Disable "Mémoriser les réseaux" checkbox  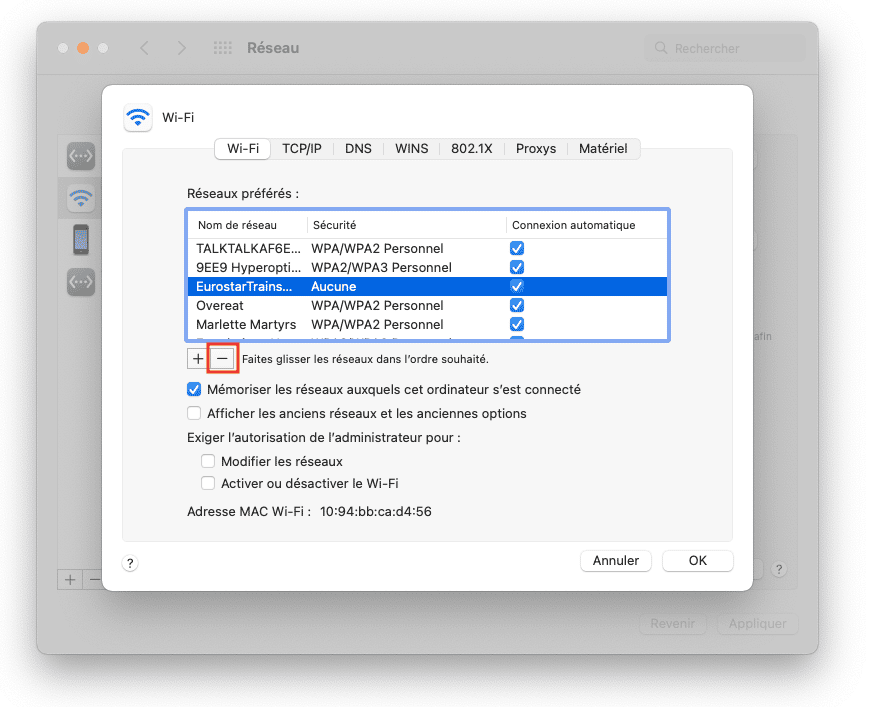pos(194,390)
